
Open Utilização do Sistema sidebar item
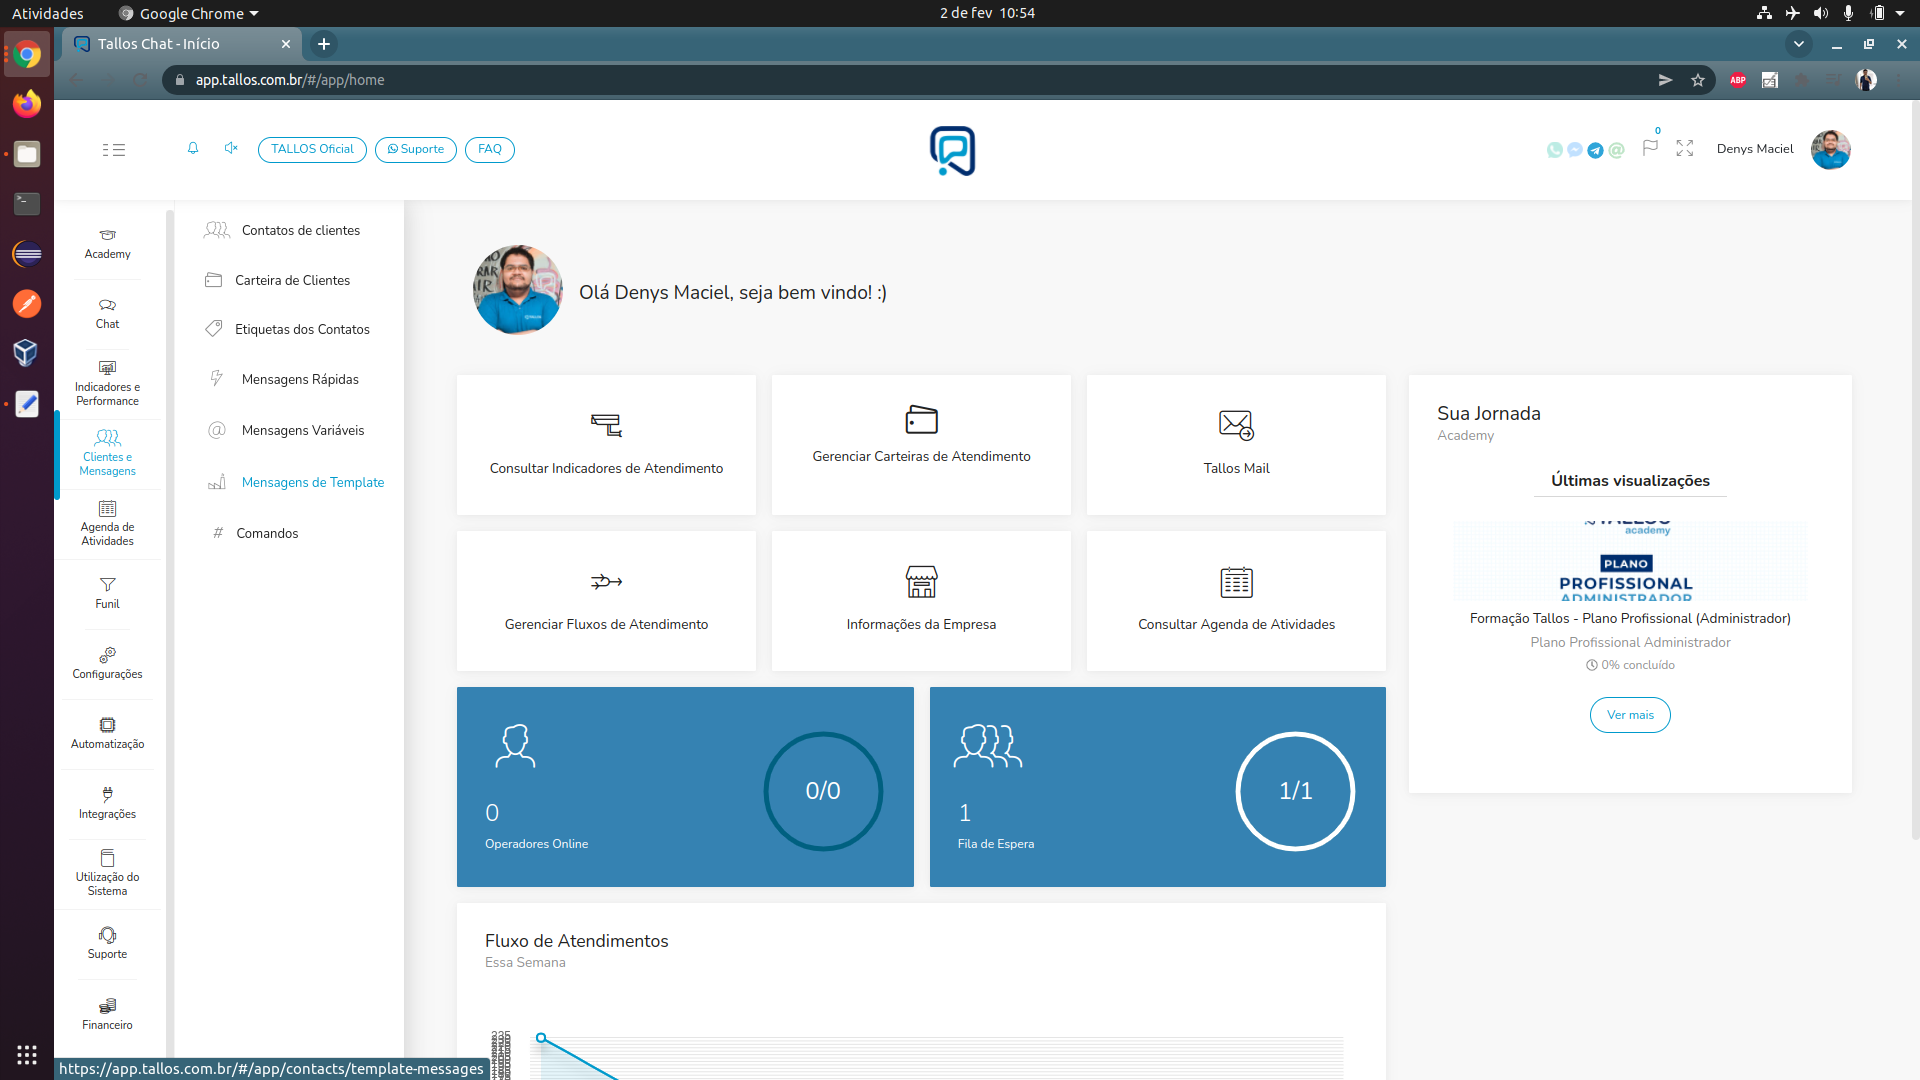[x=107, y=873]
